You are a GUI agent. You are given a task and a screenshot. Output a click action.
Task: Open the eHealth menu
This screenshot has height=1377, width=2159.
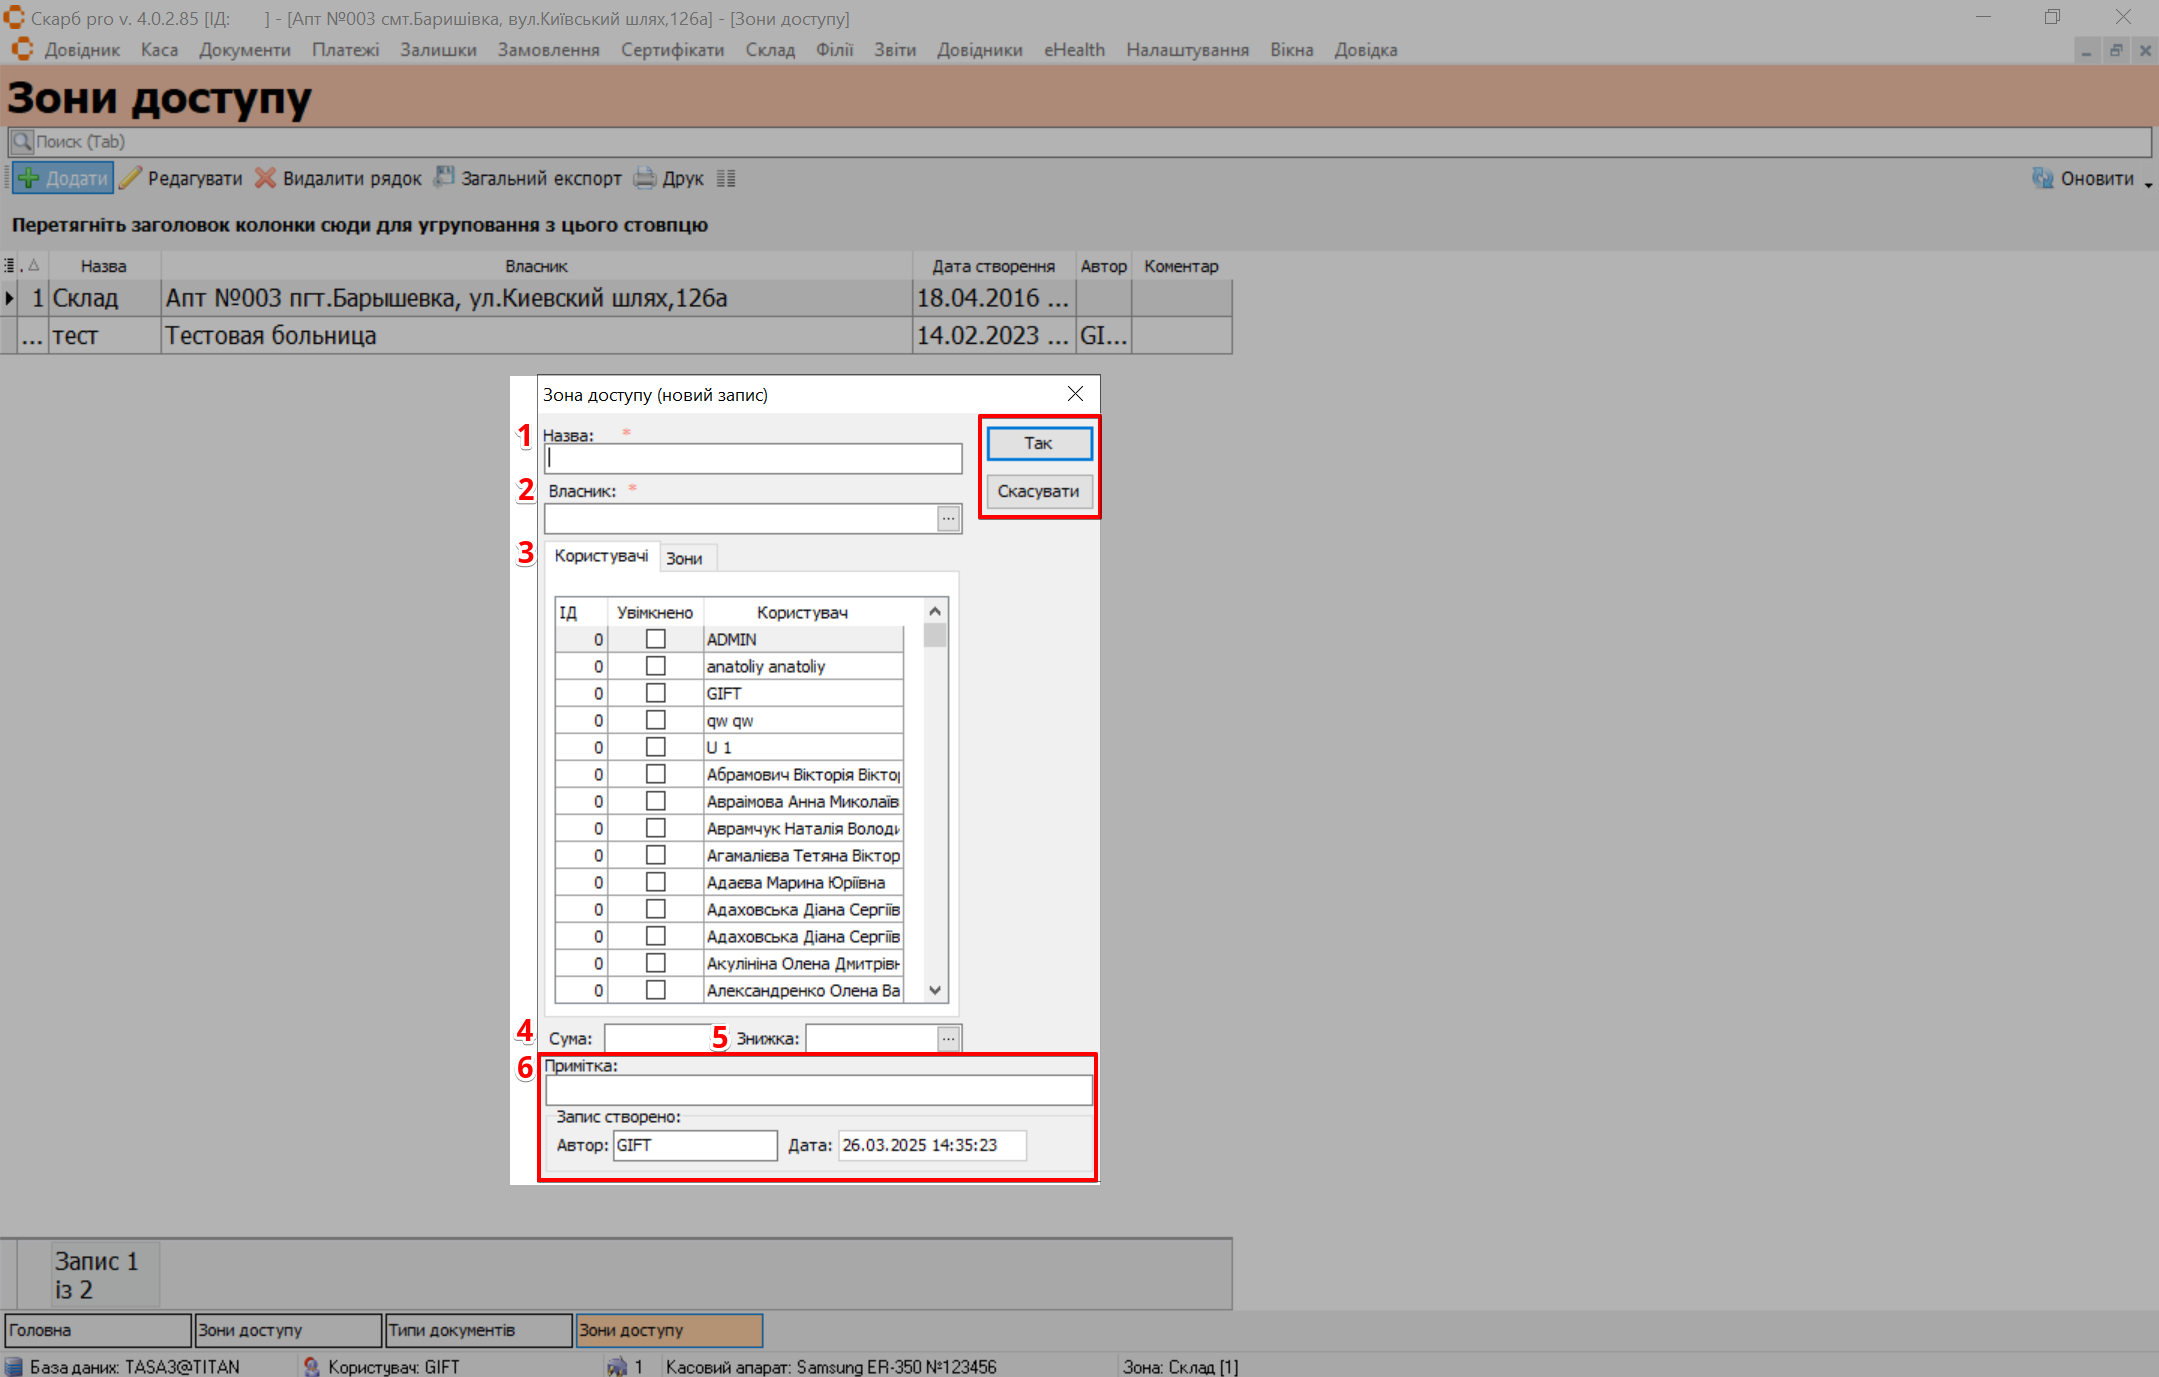[x=1074, y=50]
